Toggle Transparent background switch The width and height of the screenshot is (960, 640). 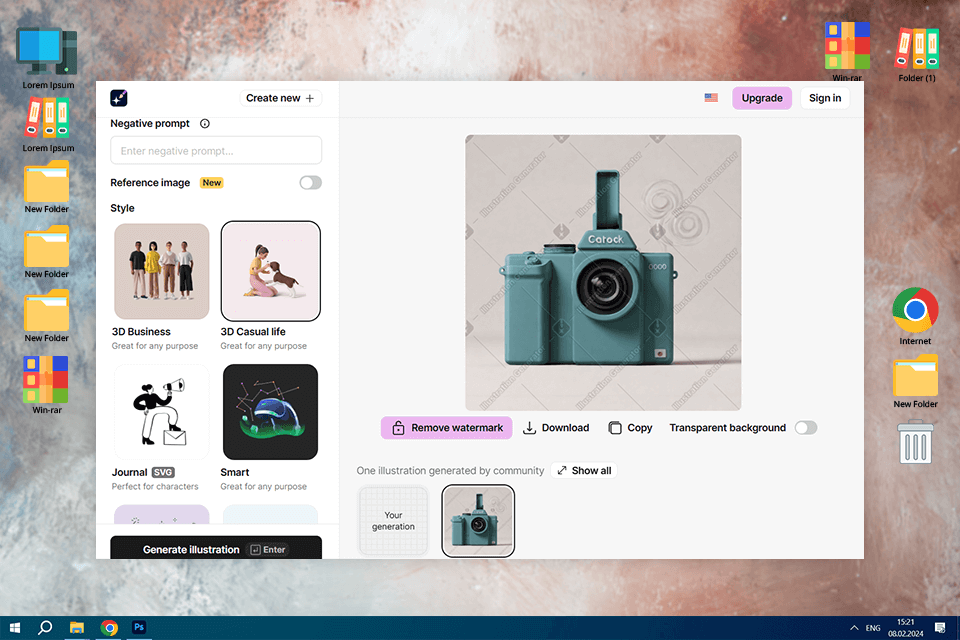click(x=806, y=427)
